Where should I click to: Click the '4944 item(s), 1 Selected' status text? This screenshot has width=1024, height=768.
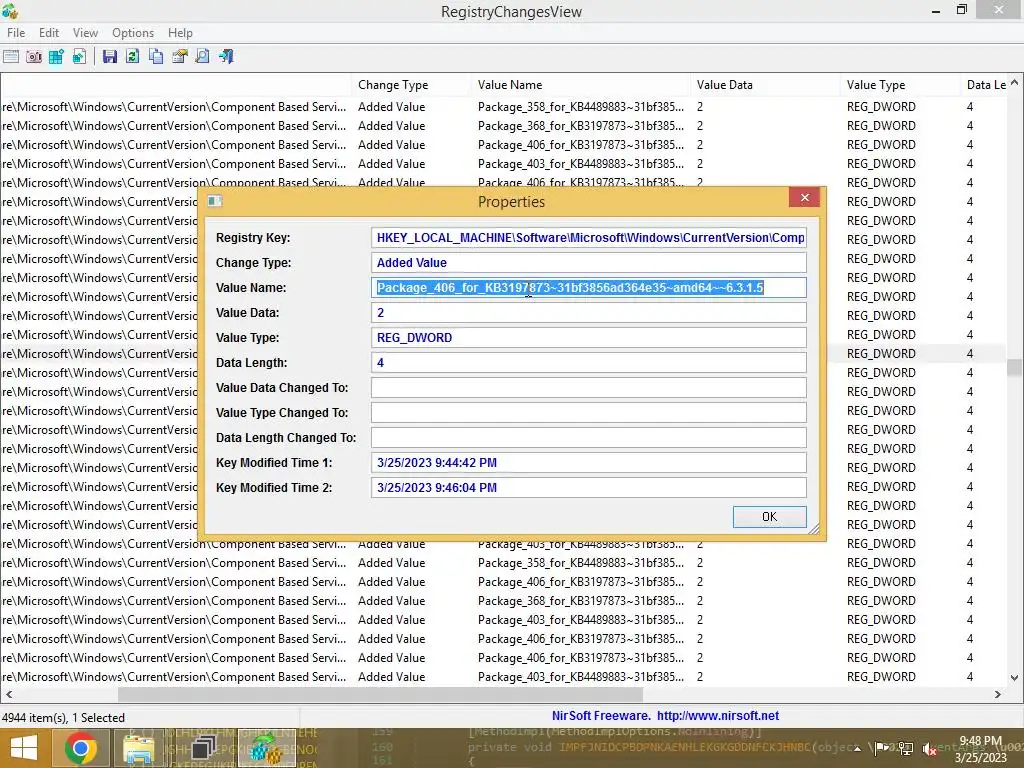click(63, 718)
